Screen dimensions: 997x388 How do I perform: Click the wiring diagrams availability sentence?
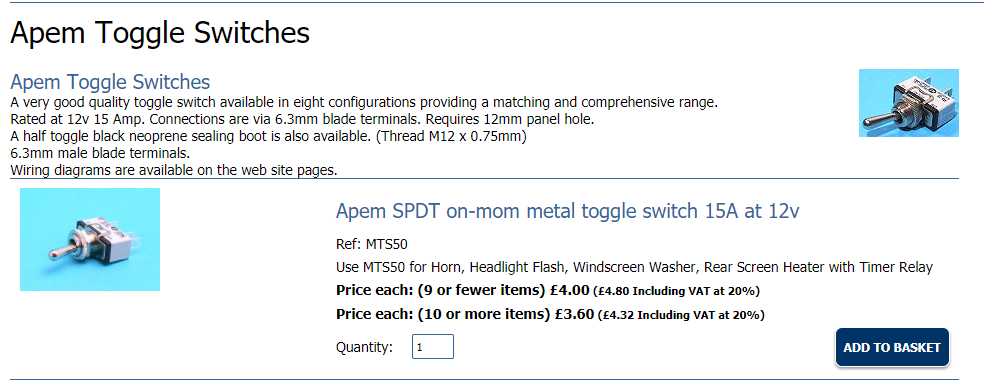click(174, 170)
